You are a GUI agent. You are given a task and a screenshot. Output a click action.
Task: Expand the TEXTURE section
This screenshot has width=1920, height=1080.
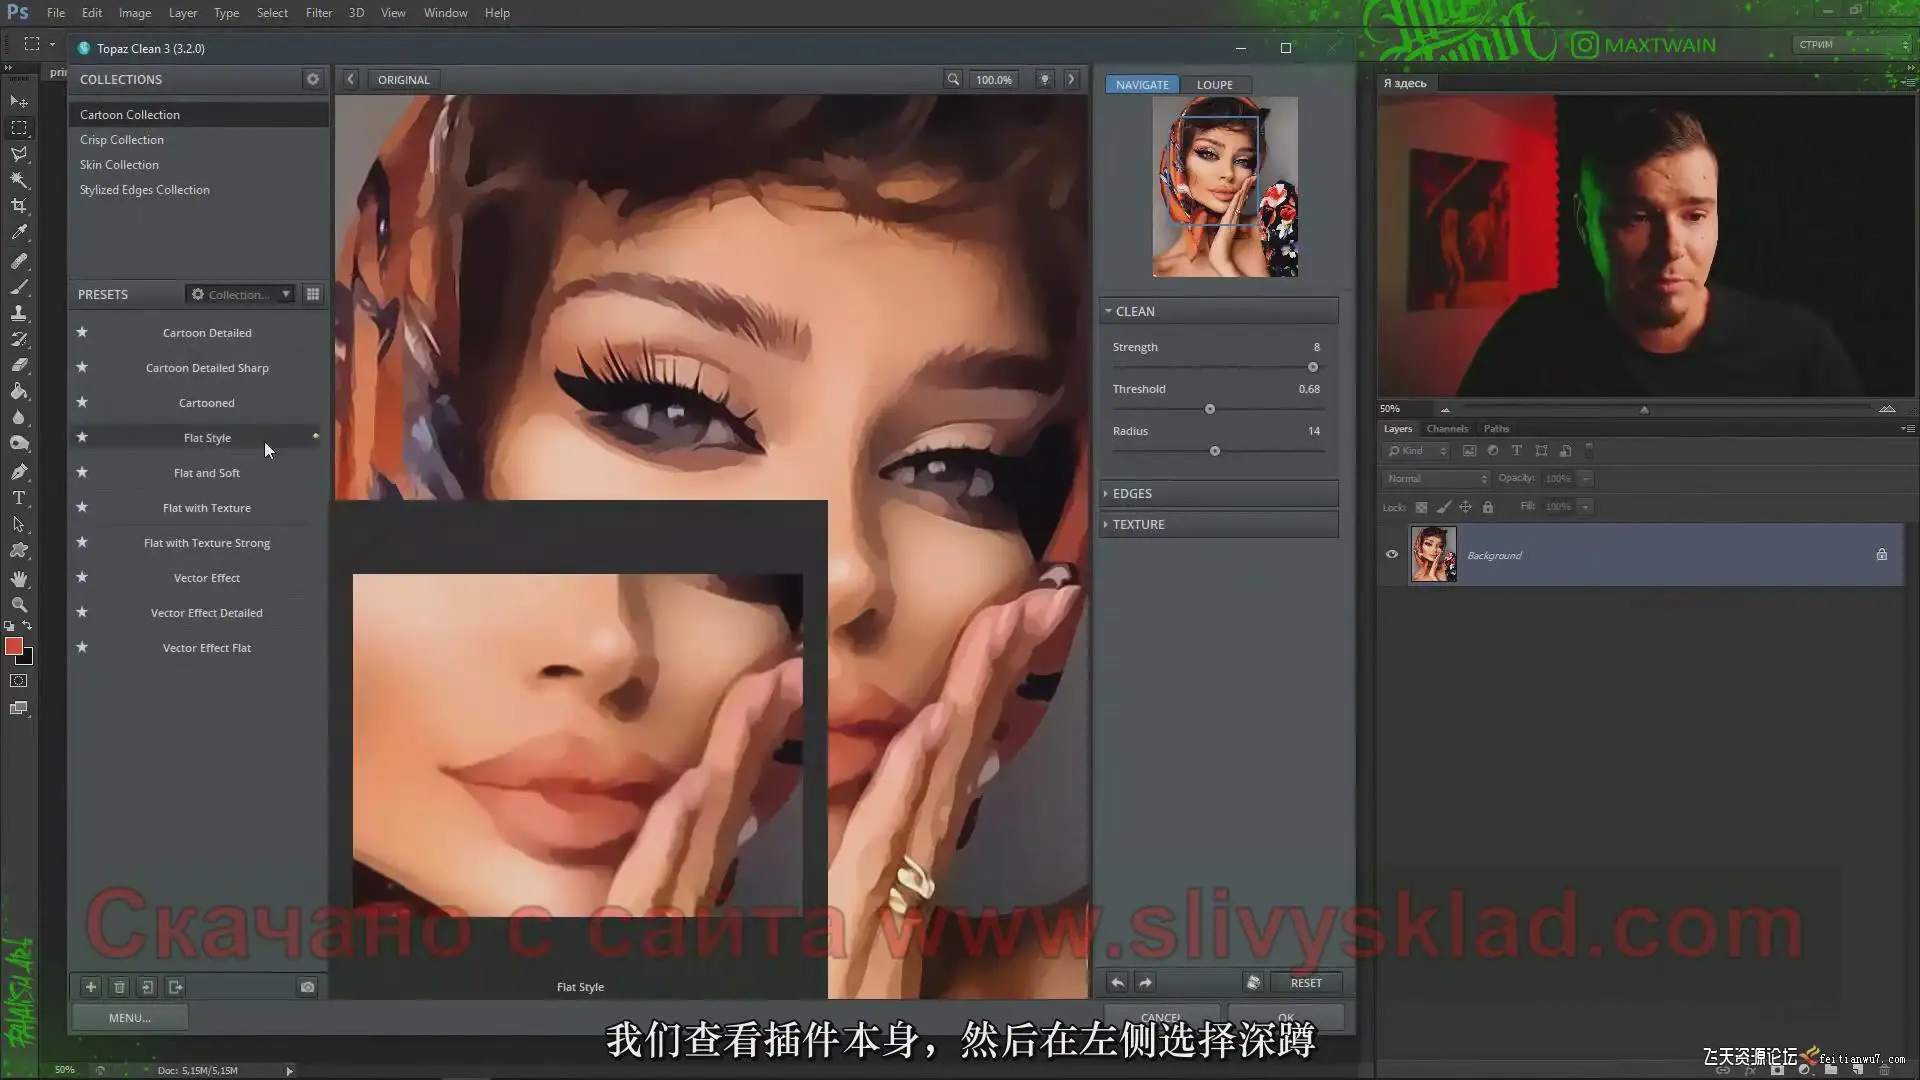pos(1138,524)
